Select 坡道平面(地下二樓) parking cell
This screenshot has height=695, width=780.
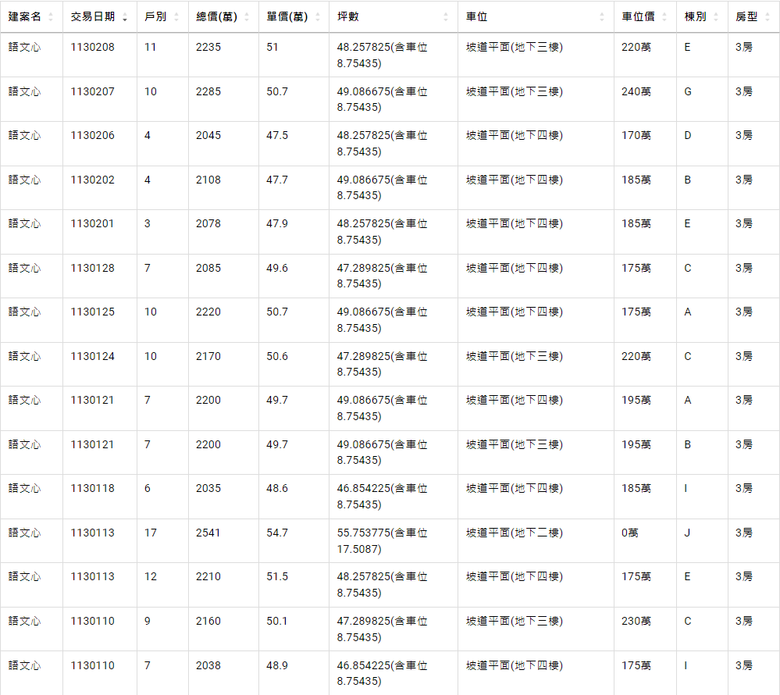tap(514, 533)
